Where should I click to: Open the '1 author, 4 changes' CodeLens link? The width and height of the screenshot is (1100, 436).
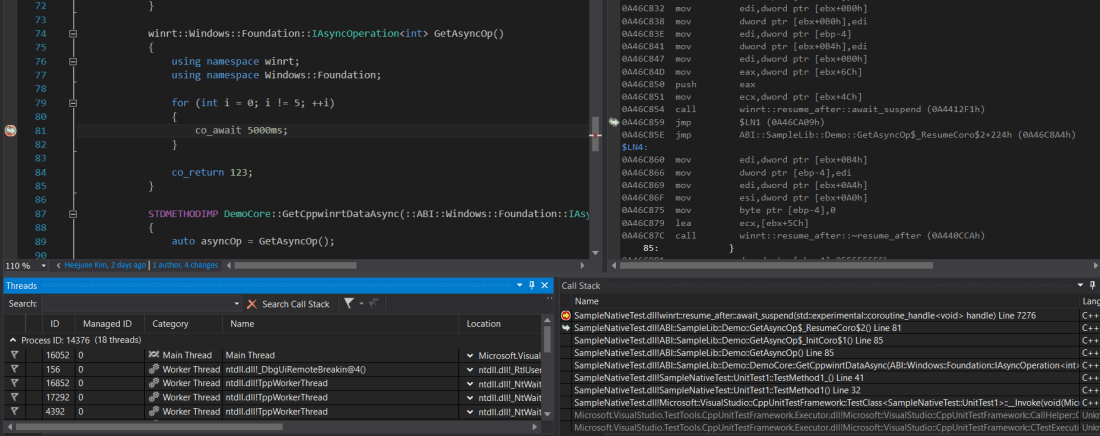coord(185,265)
